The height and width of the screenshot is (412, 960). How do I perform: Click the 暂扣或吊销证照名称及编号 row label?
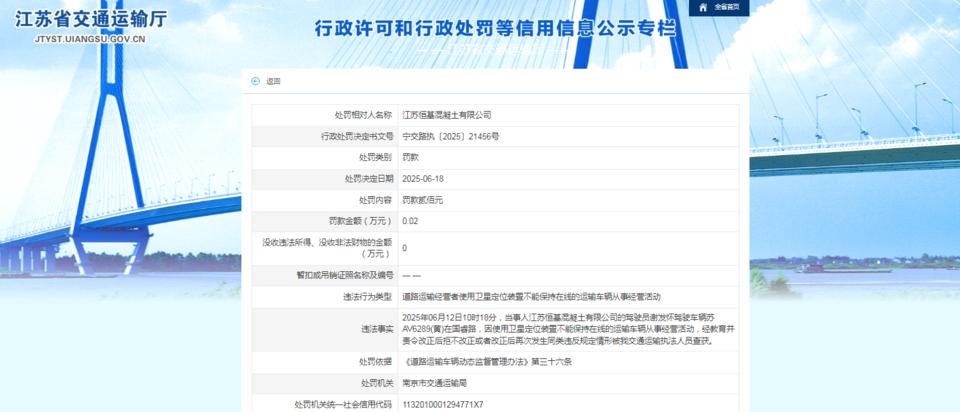(x=344, y=276)
